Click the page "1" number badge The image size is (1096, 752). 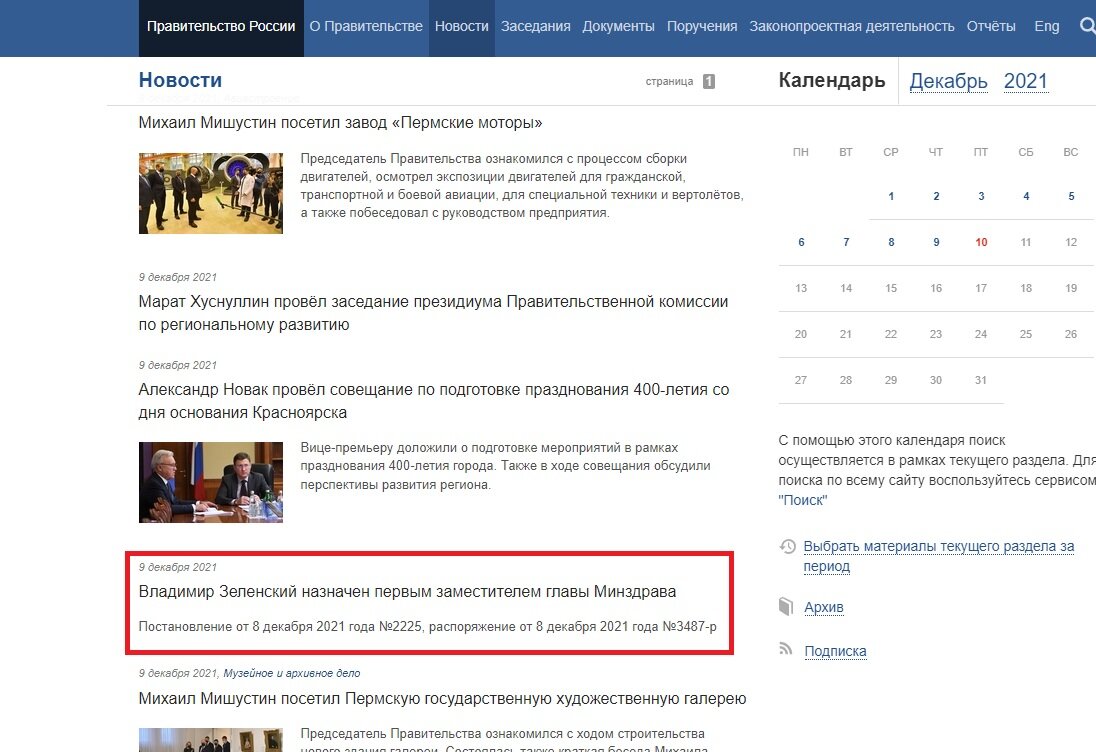709,81
